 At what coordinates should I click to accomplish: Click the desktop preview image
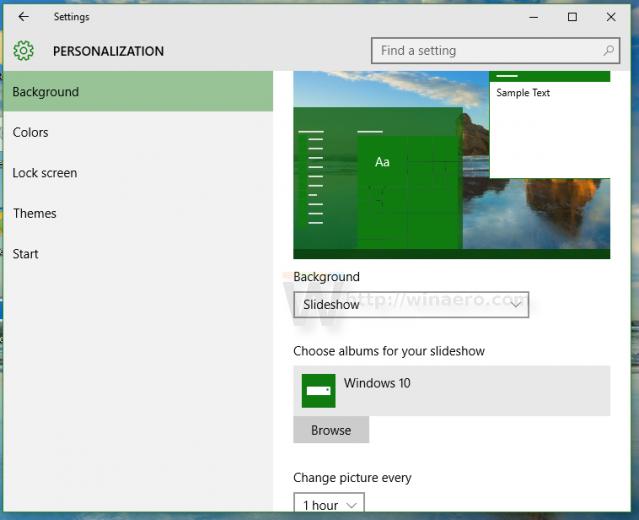point(452,165)
